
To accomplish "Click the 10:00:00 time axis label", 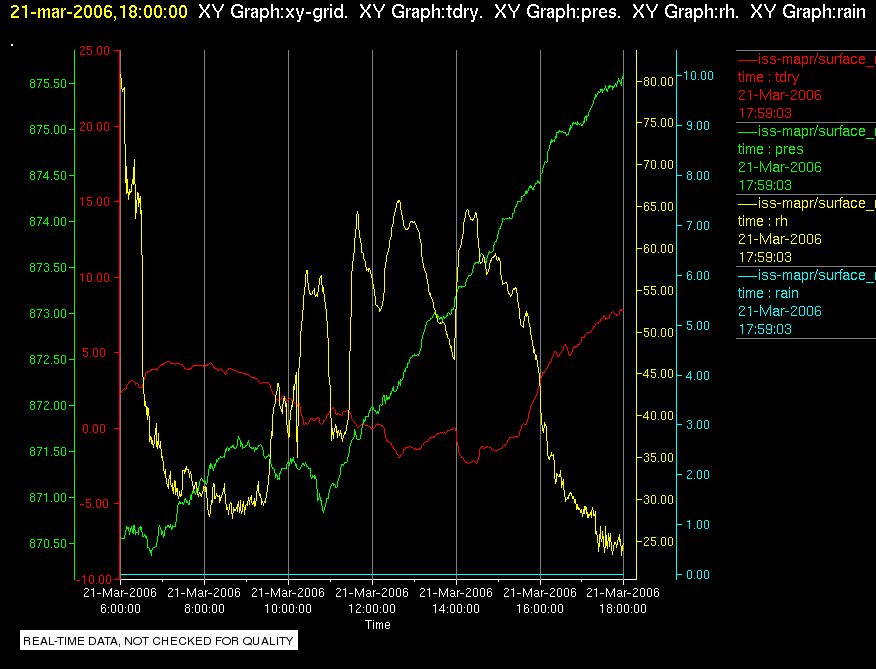I will [x=288, y=609].
